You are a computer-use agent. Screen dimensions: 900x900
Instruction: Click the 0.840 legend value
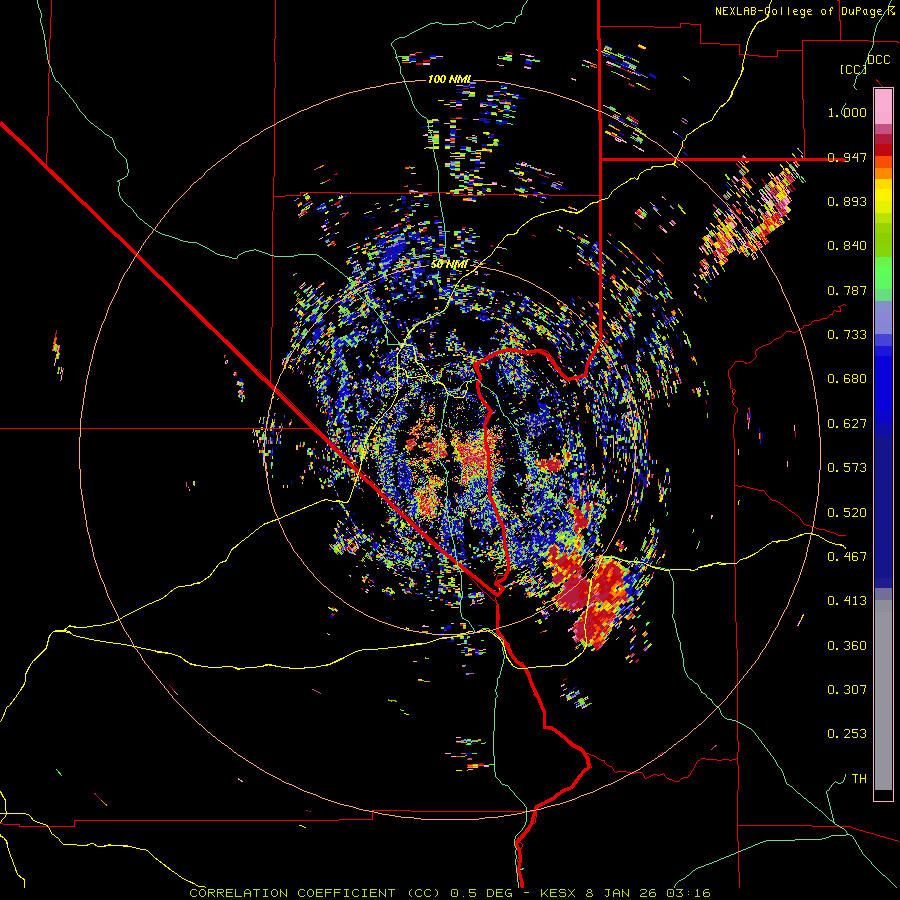tap(847, 246)
